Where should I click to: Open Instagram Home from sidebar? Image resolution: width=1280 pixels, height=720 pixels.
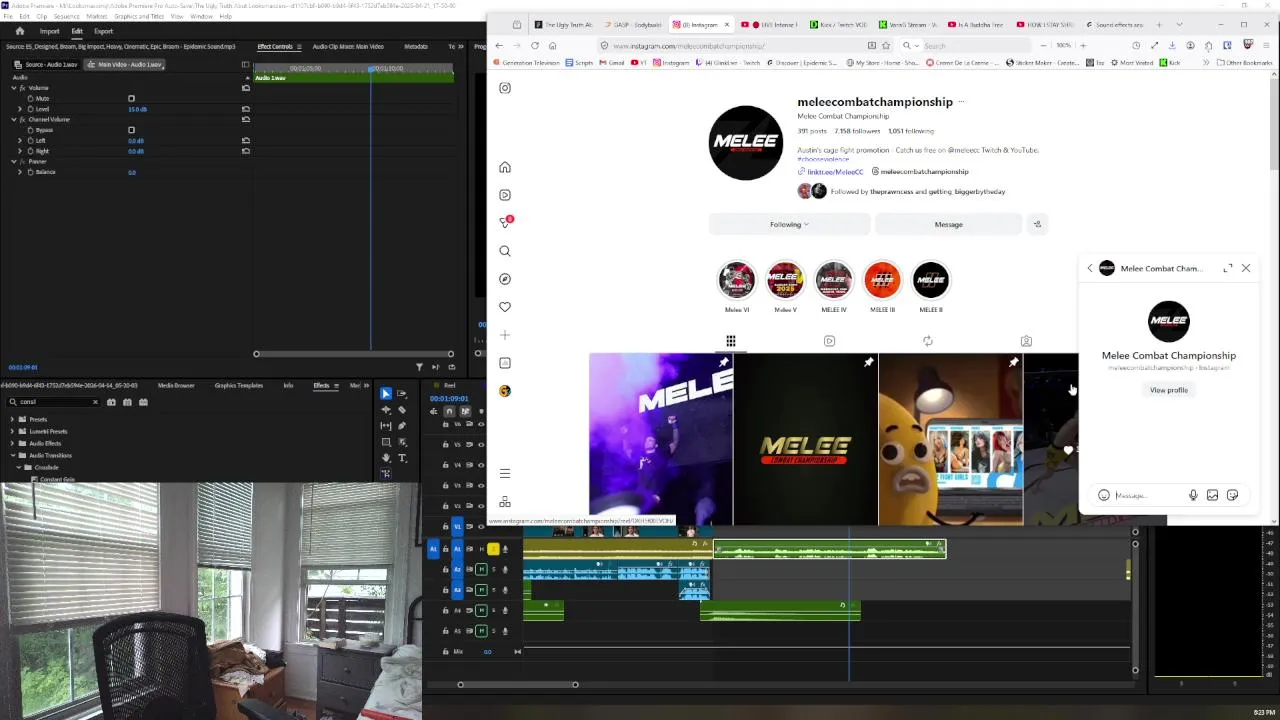tap(505, 167)
